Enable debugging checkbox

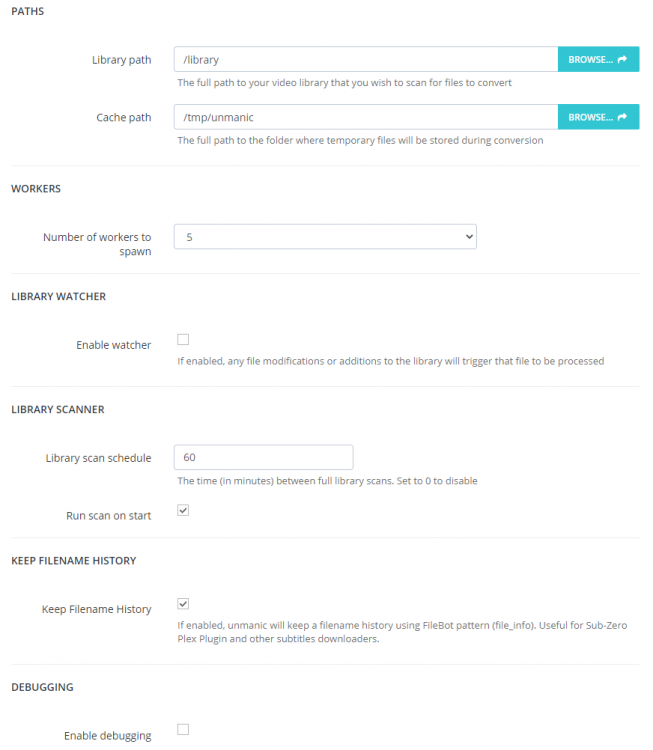183,729
